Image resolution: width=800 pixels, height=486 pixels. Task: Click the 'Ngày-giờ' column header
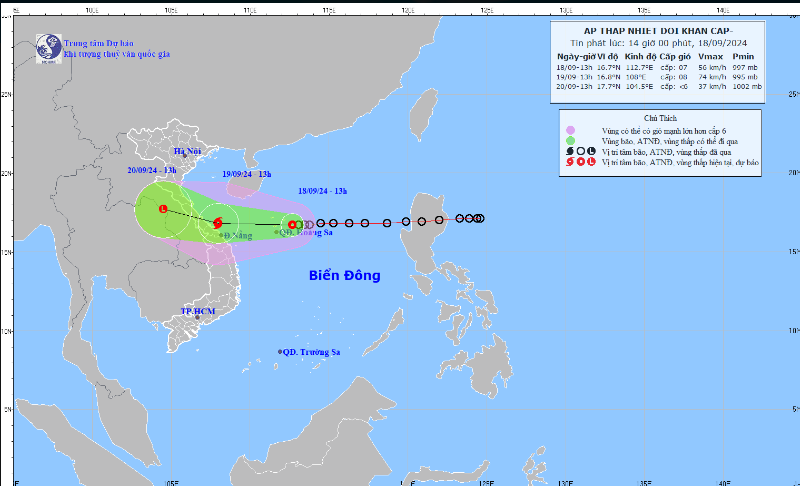(576, 57)
